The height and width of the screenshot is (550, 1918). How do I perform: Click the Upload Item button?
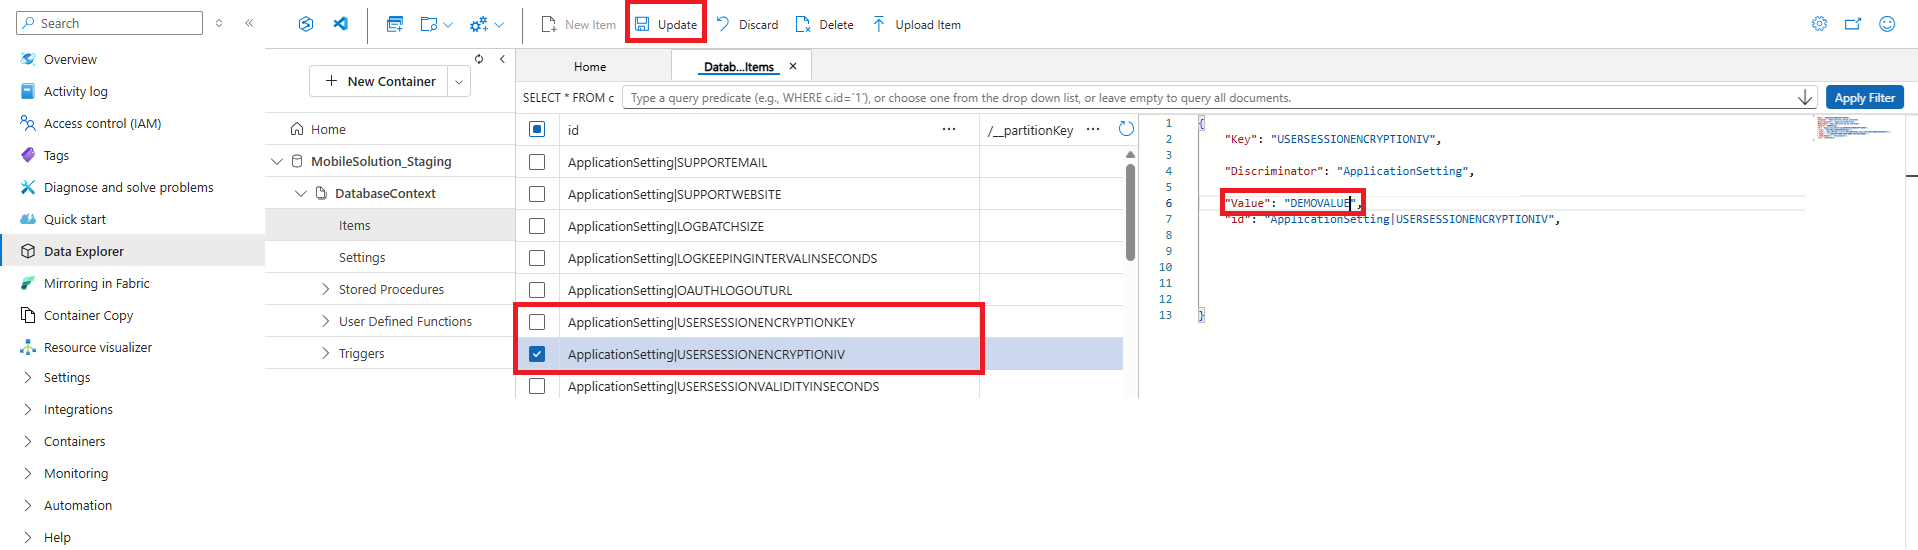pos(916,24)
